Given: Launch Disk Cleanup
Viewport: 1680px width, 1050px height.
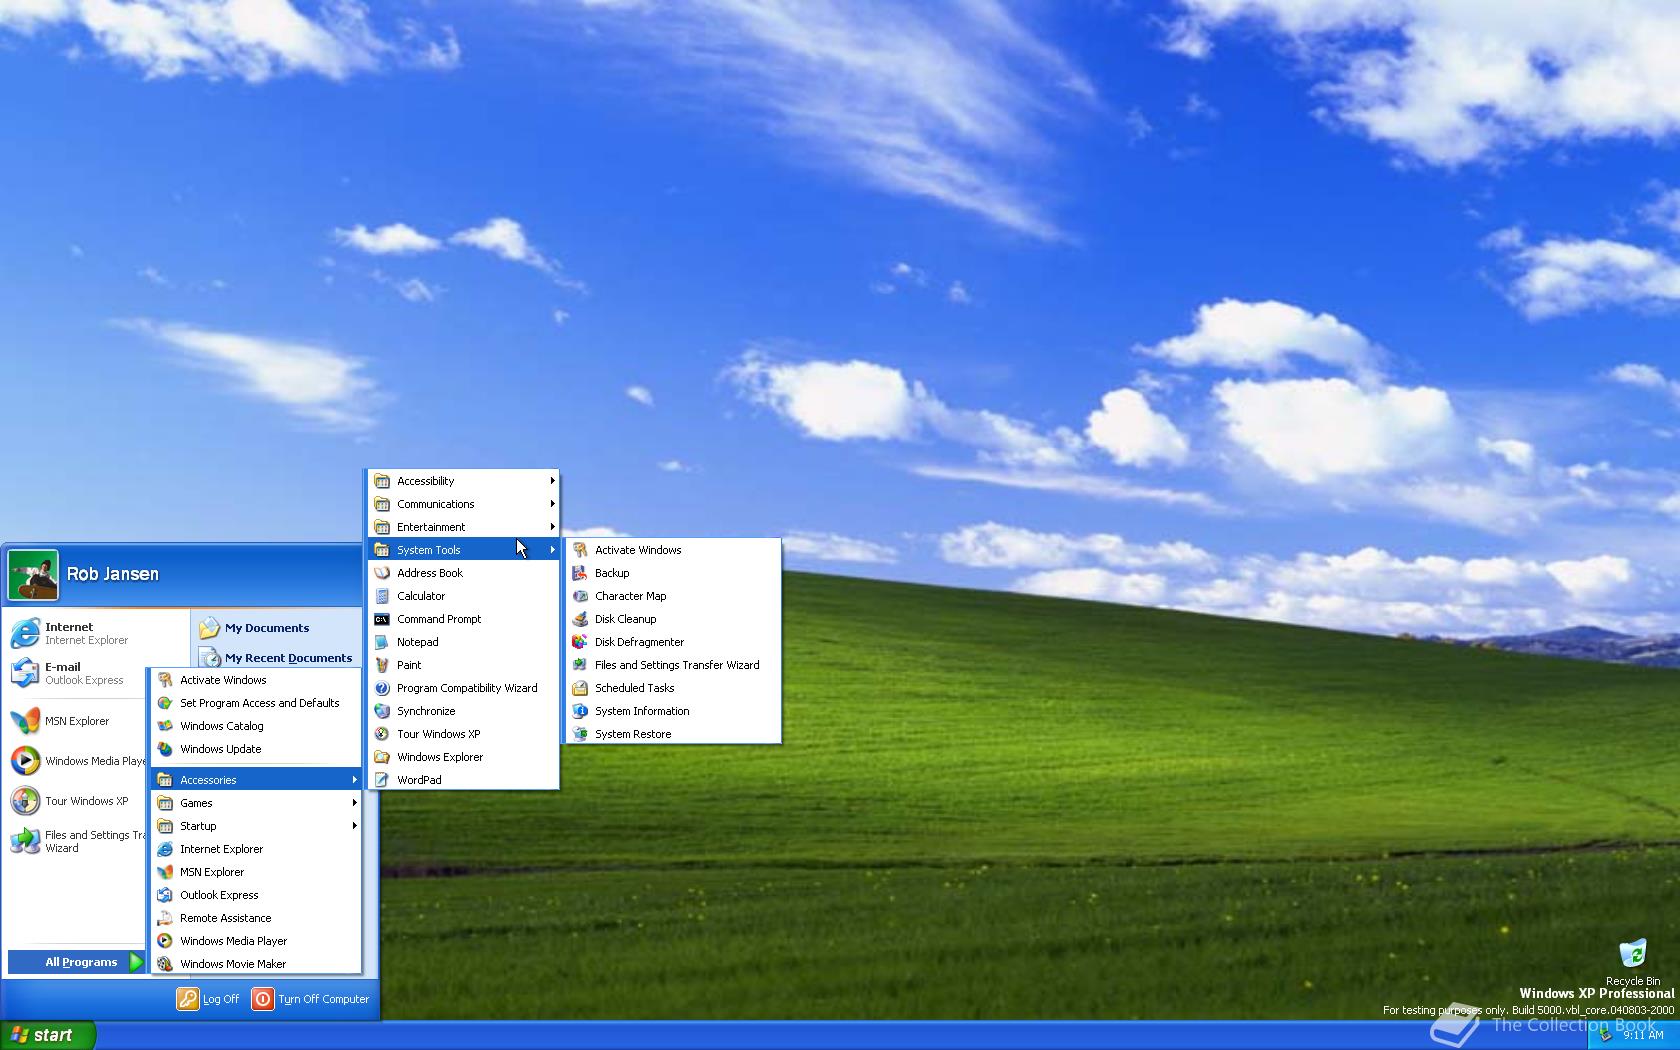Looking at the screenshot, I should point(625,618).
